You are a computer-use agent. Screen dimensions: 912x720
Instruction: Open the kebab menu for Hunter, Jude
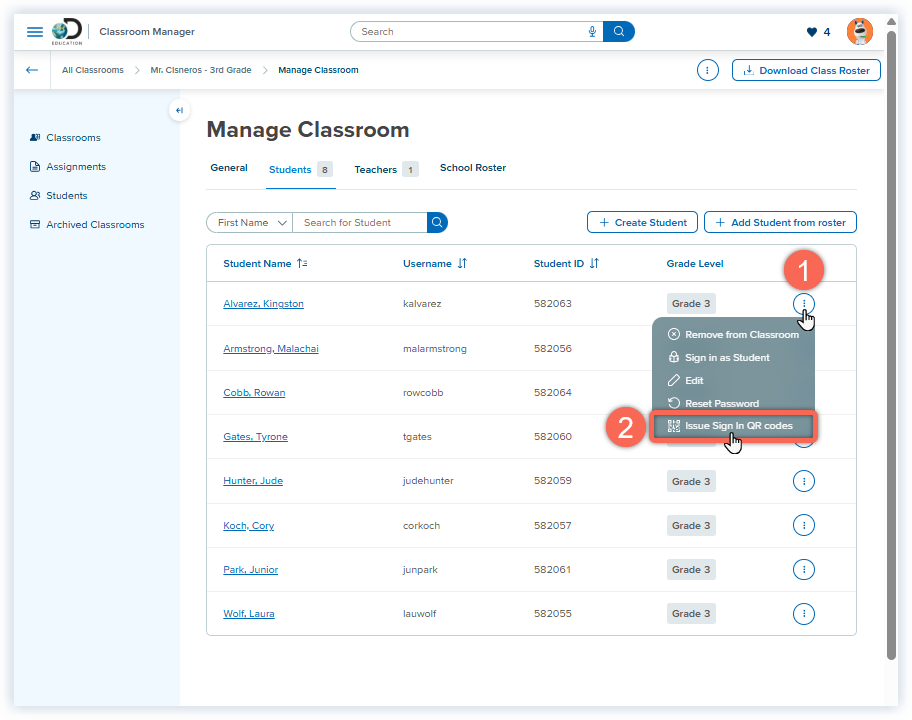point(804,481)
